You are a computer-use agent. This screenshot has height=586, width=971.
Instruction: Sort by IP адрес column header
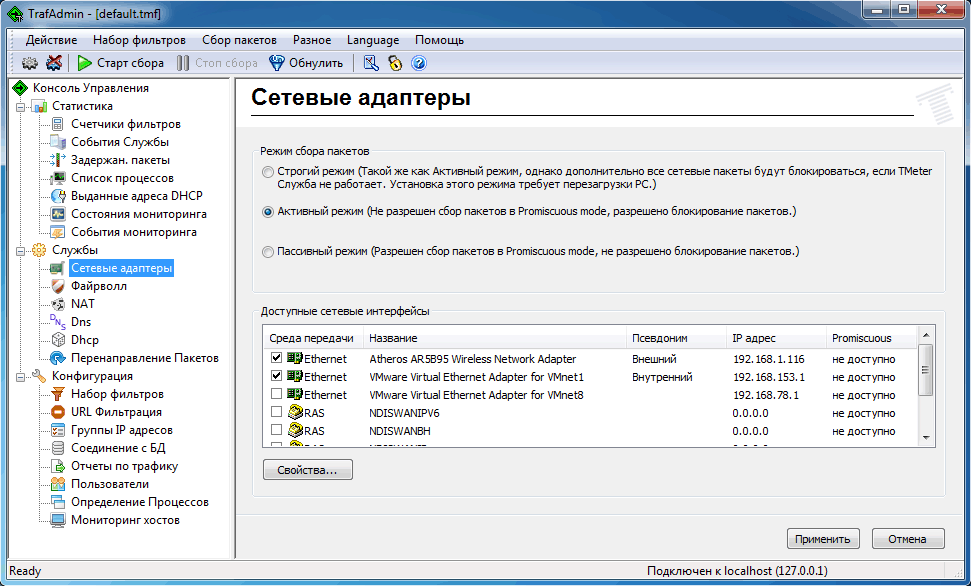(777, 338)
